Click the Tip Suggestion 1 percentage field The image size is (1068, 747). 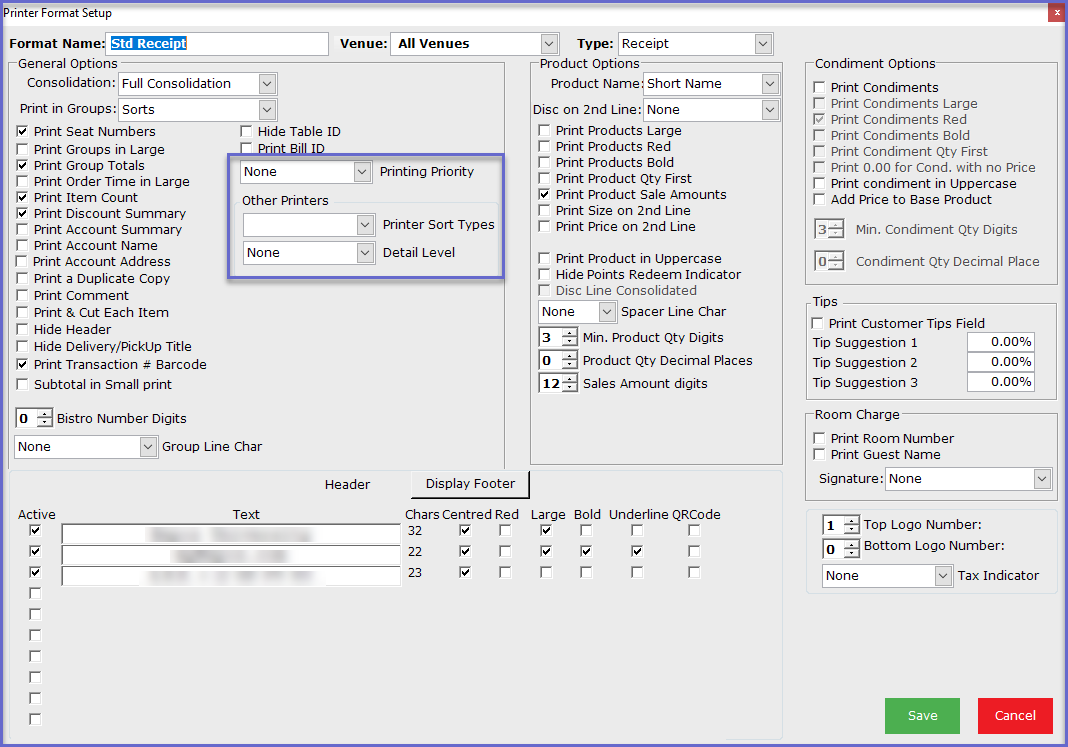(x=1000, y=342)
